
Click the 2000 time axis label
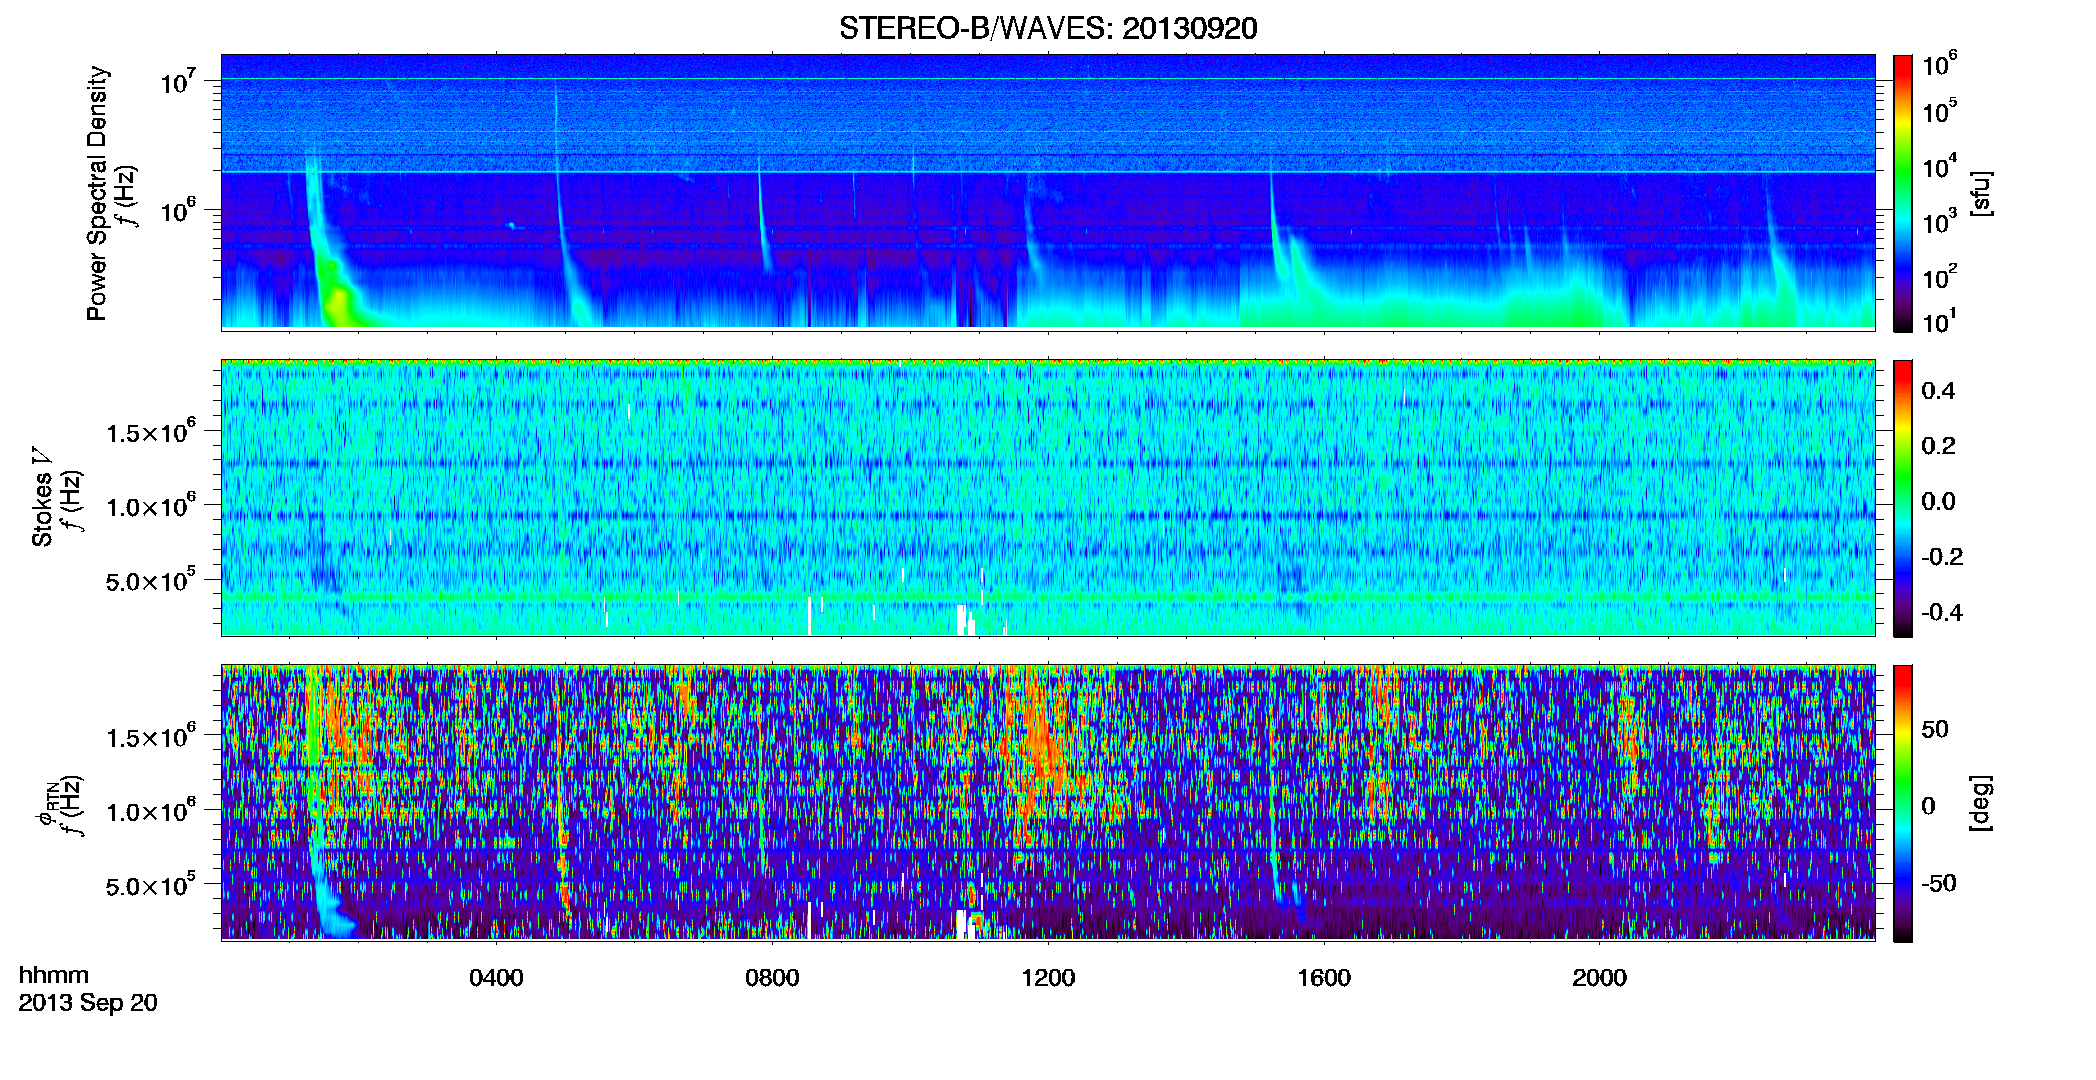[1599, 977]
